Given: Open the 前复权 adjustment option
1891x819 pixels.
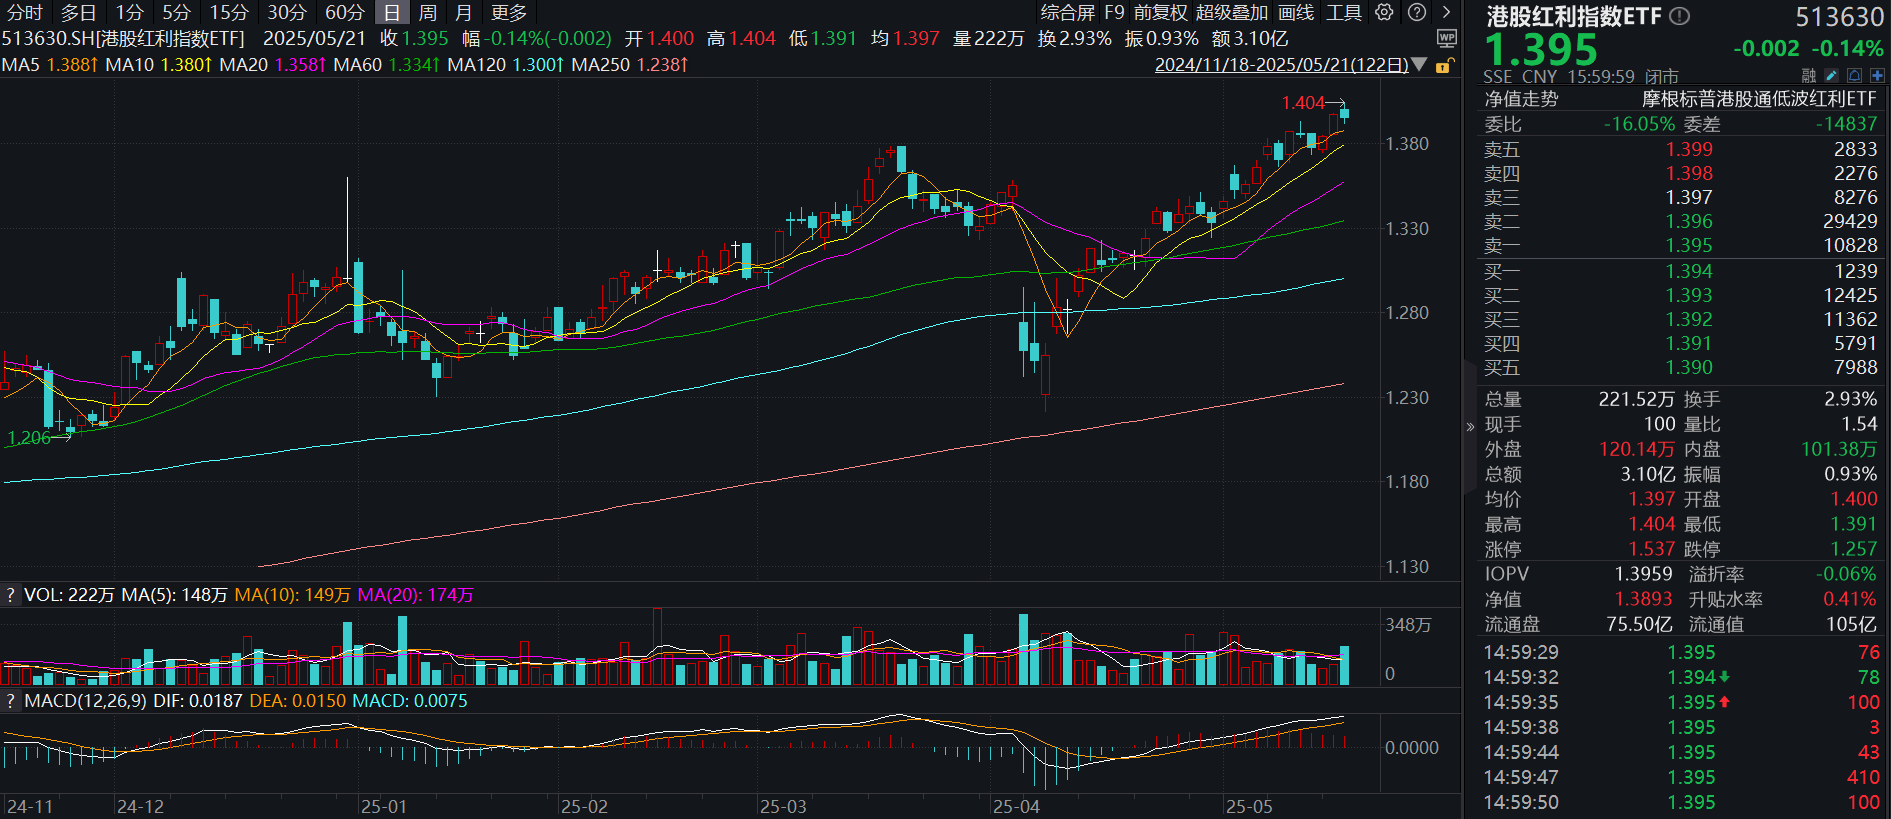Looking at the screenshot, I should (1160, 12).
